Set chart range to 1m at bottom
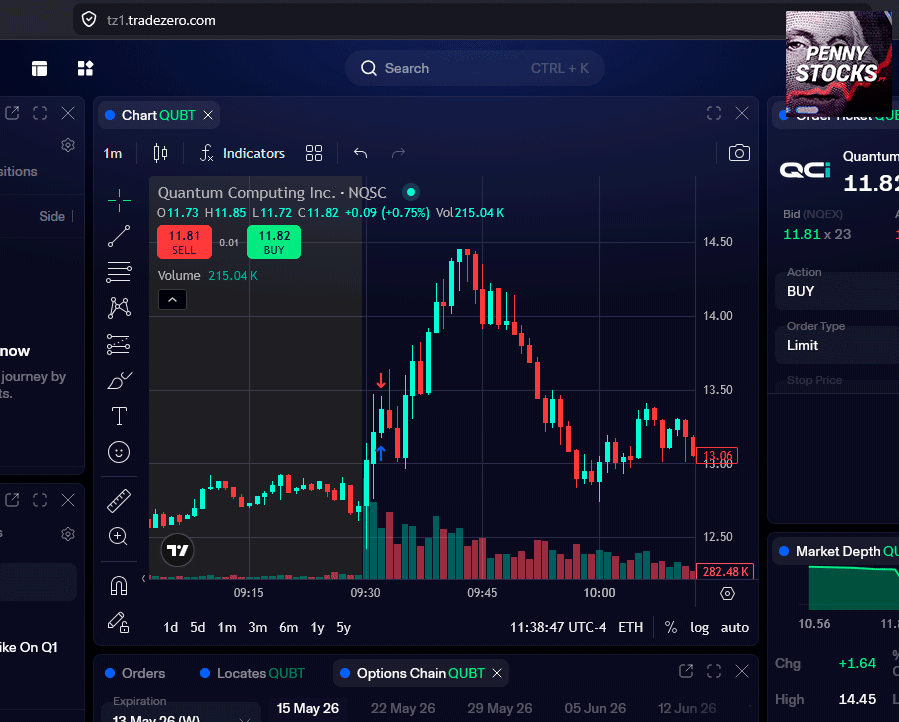The width and height of the screenshot is (899, 722). pyautogui.click(x=227, y=627)
